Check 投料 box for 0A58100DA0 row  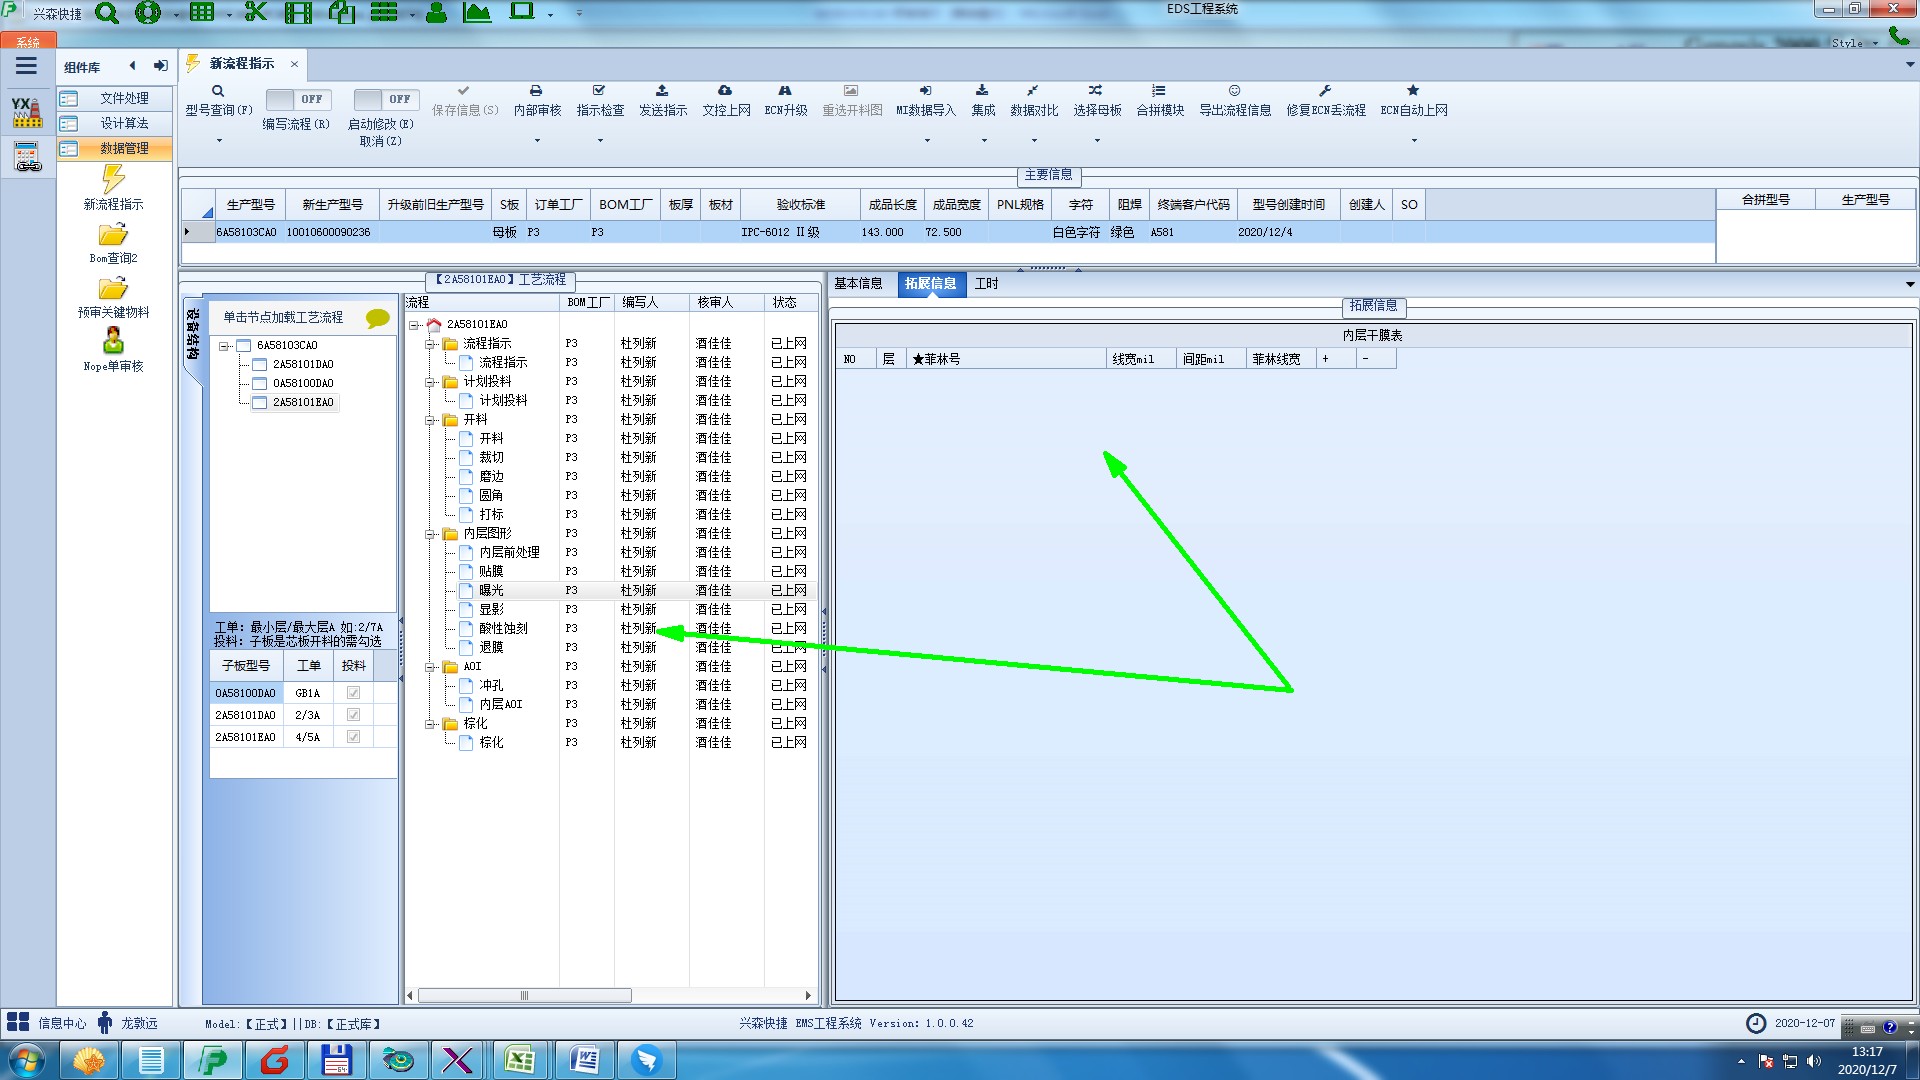353,693
